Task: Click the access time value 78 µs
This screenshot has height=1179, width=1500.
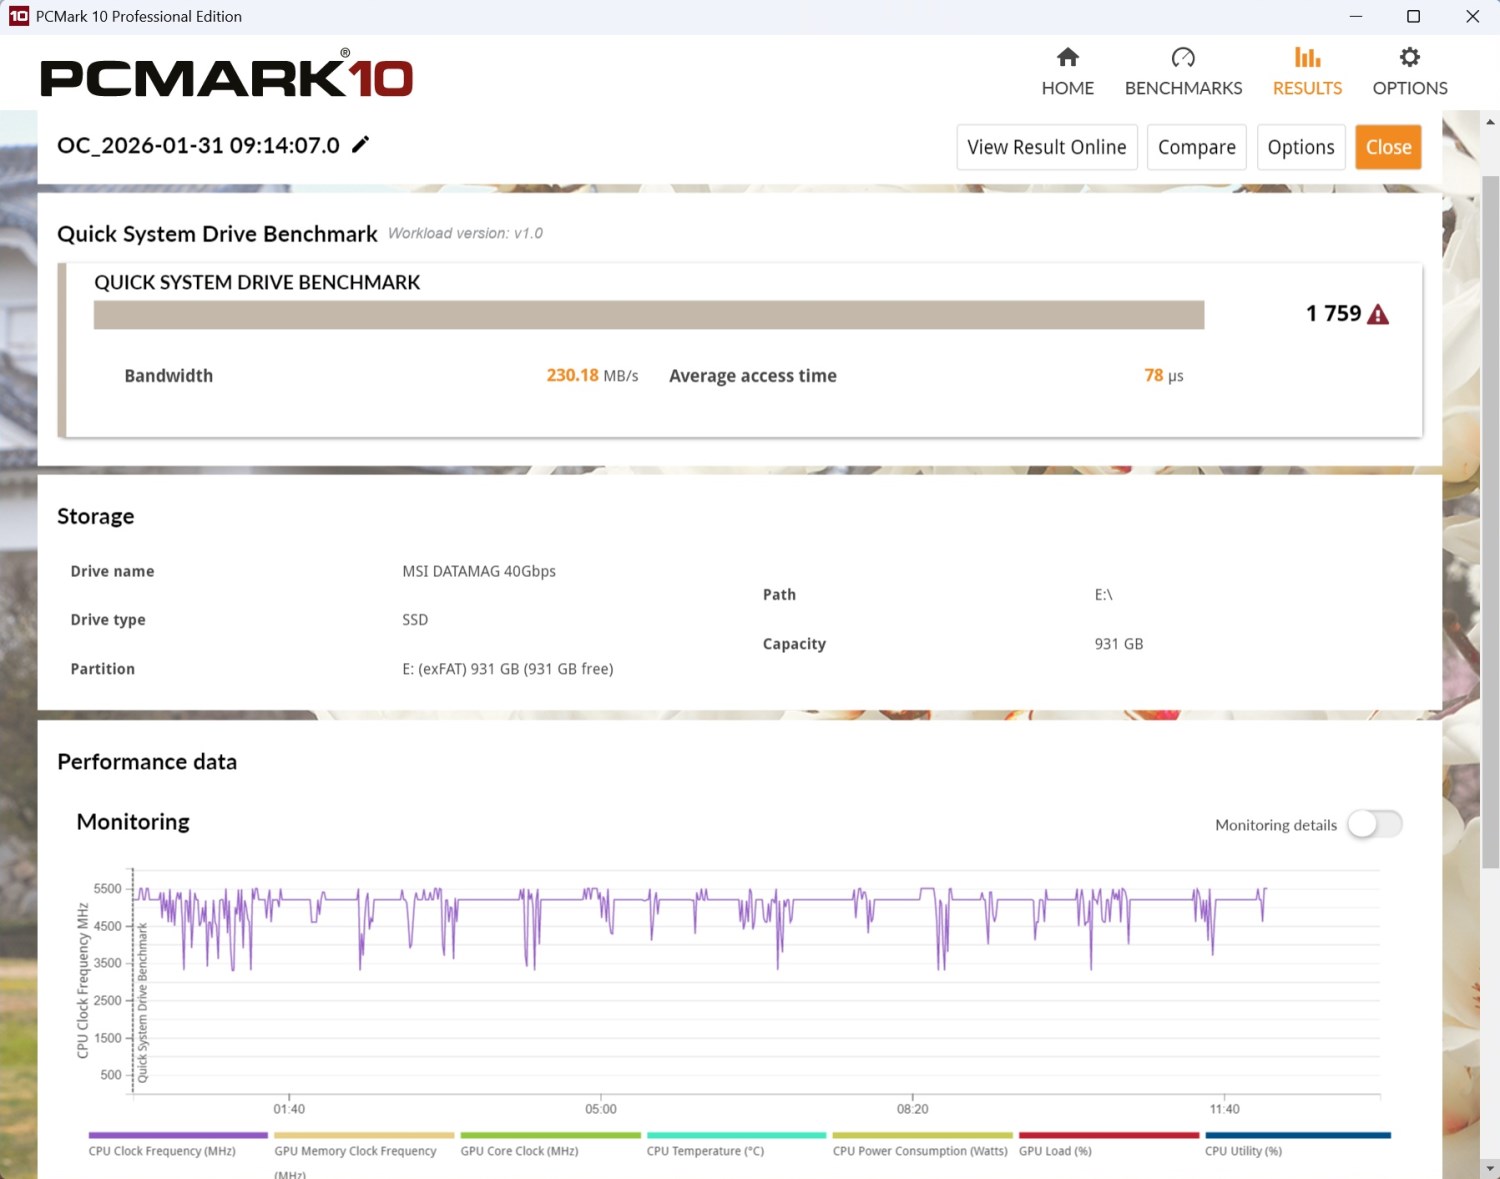Action: point(1164,376)
